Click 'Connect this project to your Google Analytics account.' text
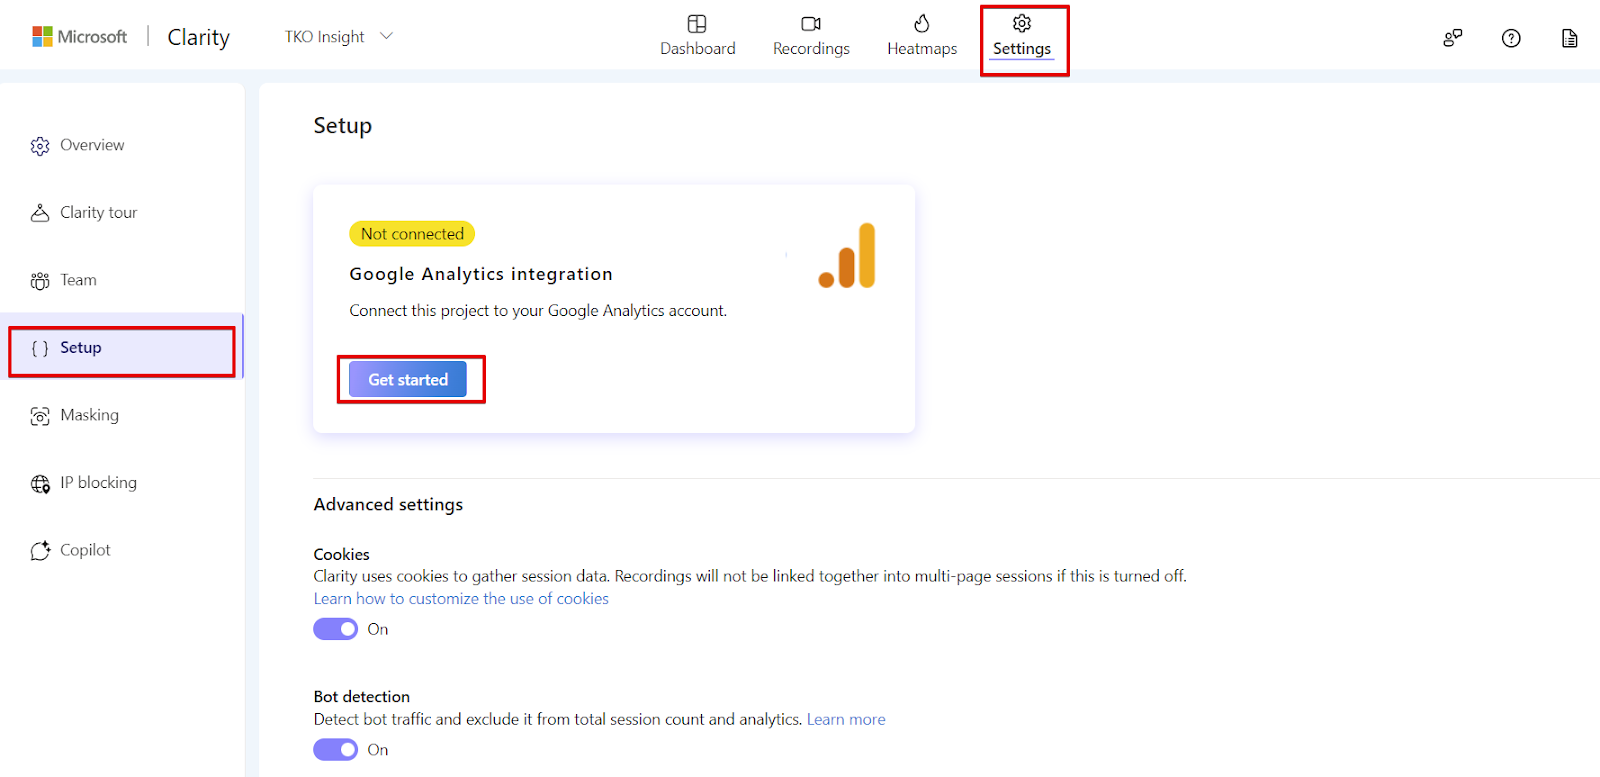 click(538, 311)
